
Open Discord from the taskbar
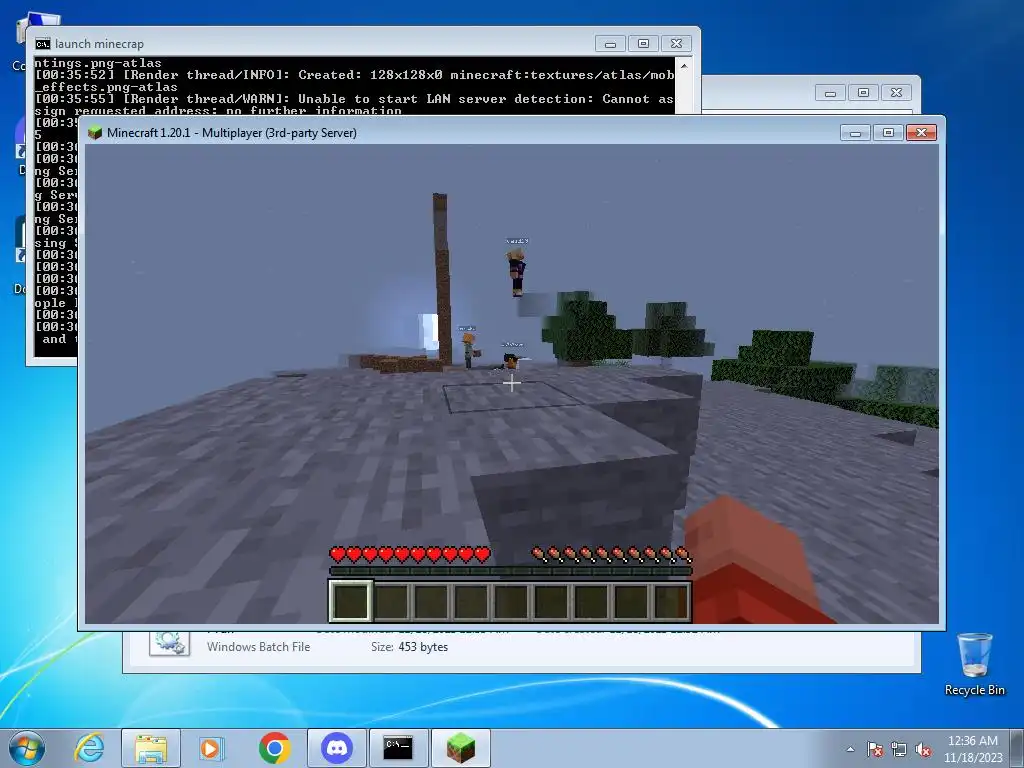point(337,748)
